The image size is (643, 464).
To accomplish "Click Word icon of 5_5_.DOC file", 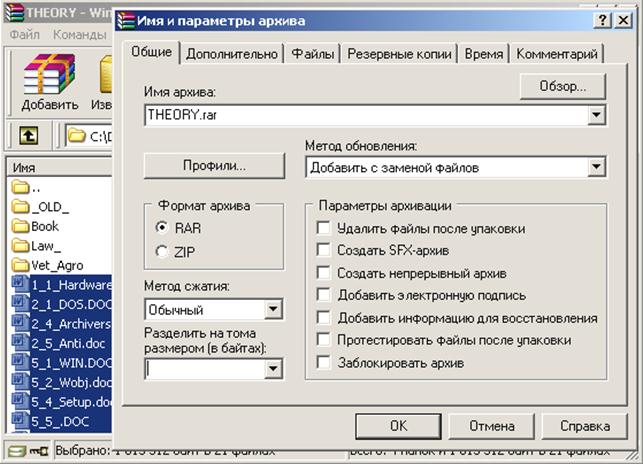I will pos(20,421).
